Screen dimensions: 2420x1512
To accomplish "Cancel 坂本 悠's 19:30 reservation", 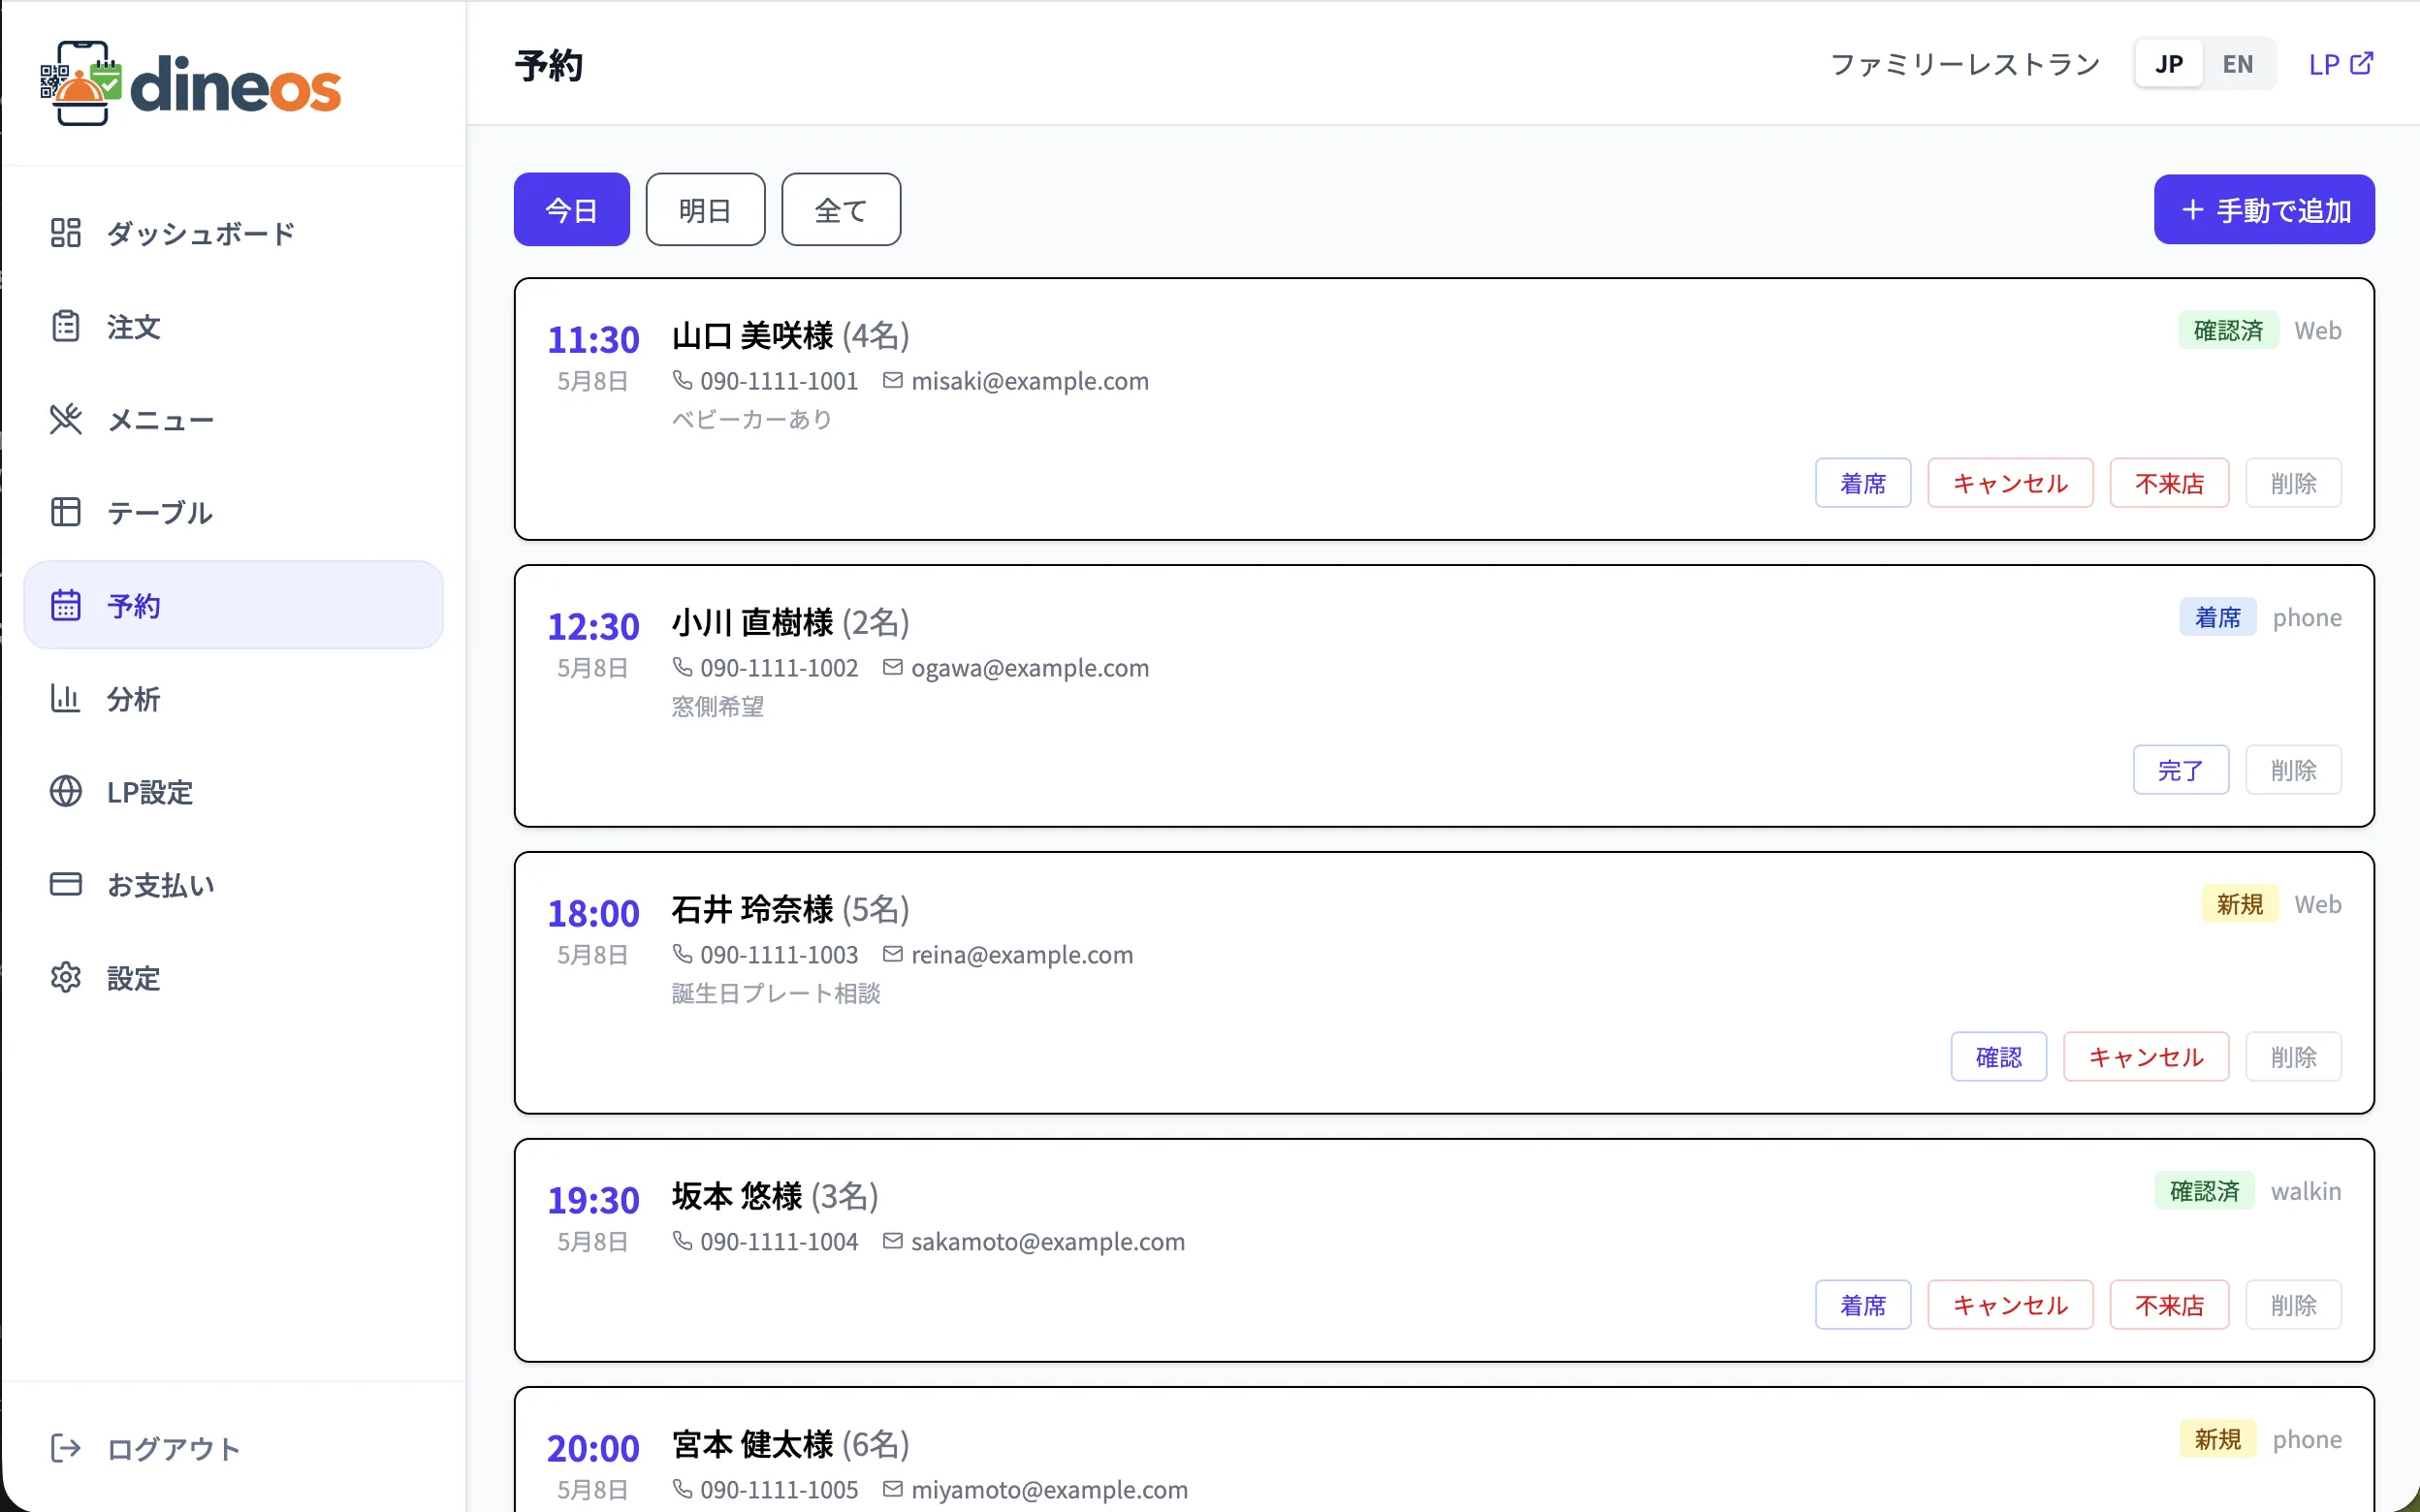I will (x=2010, y=1305).
